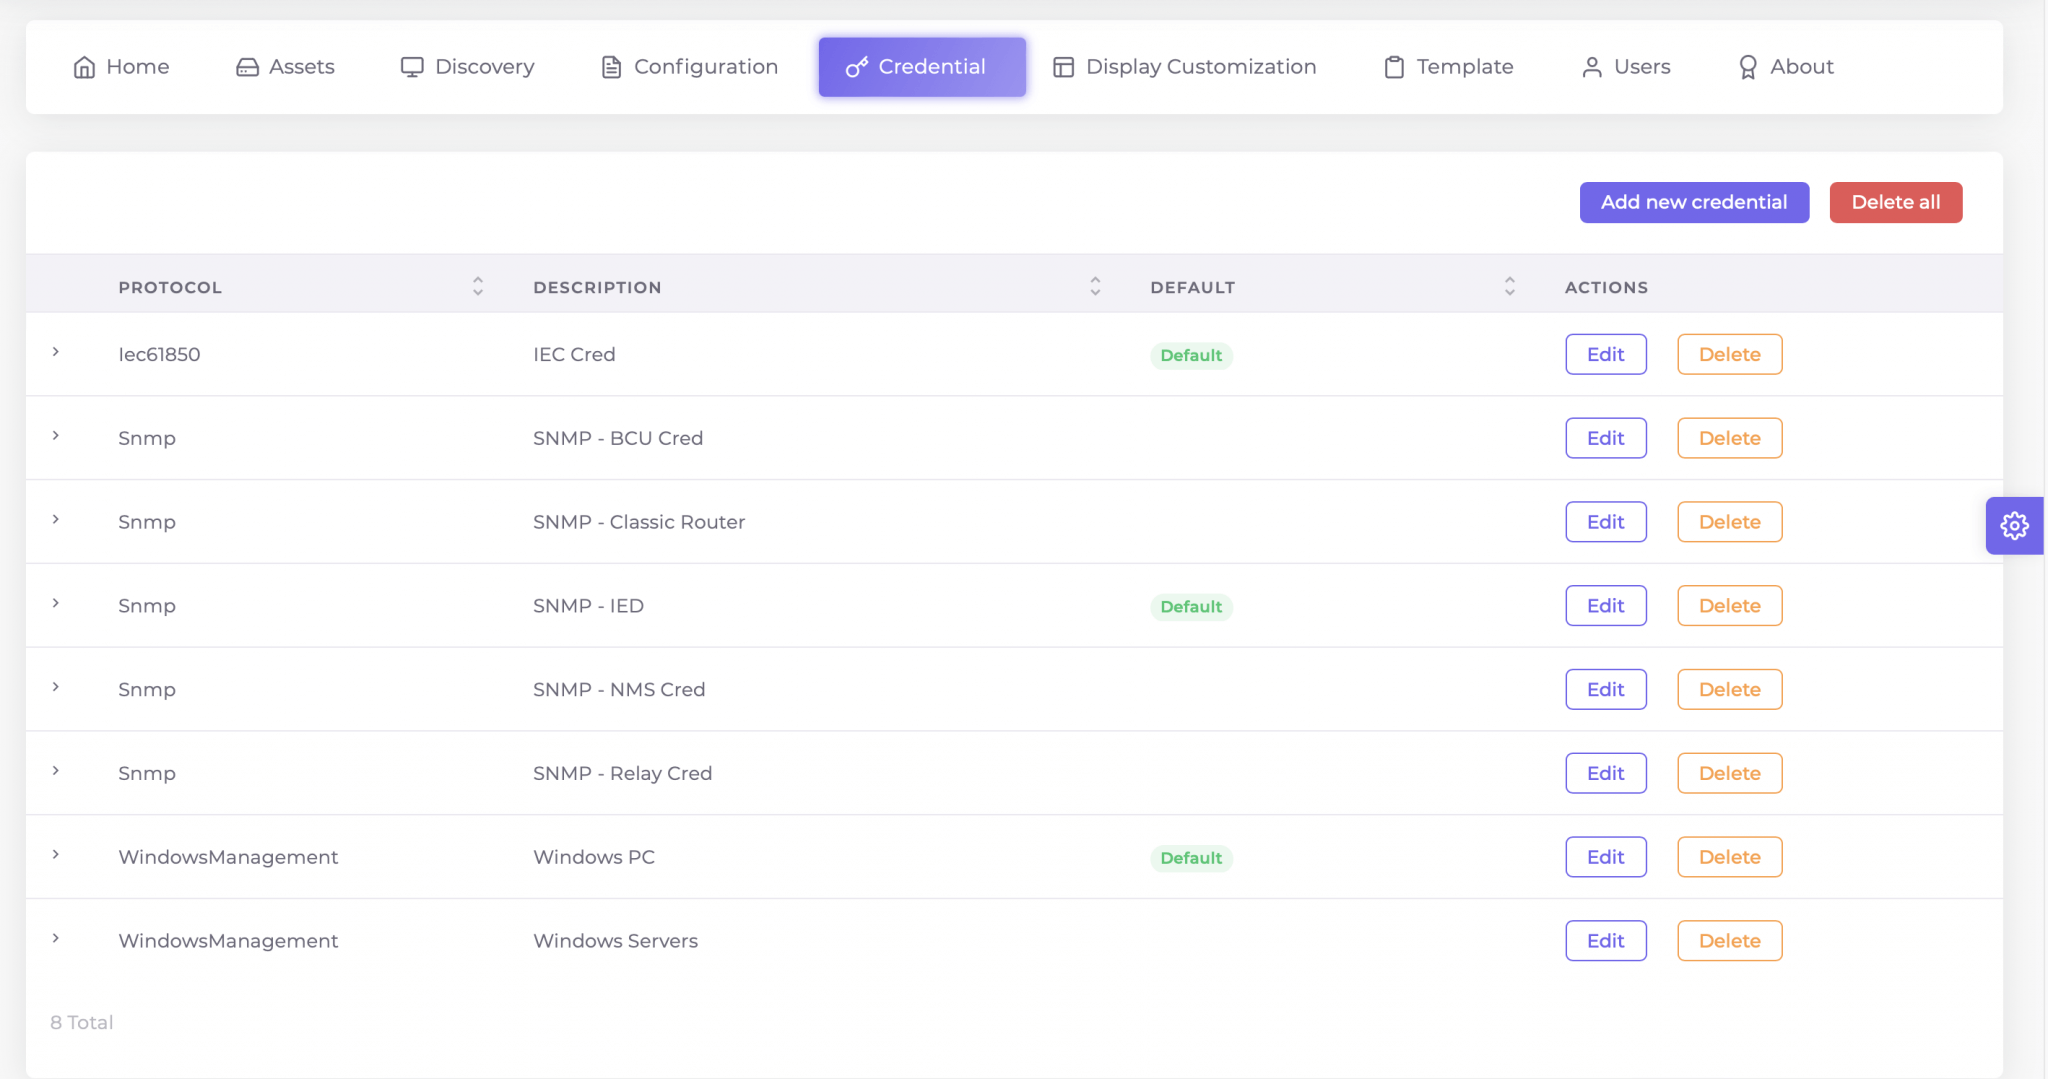
Task: Switch to the Credential tab
Action: (x=921, y=67)
